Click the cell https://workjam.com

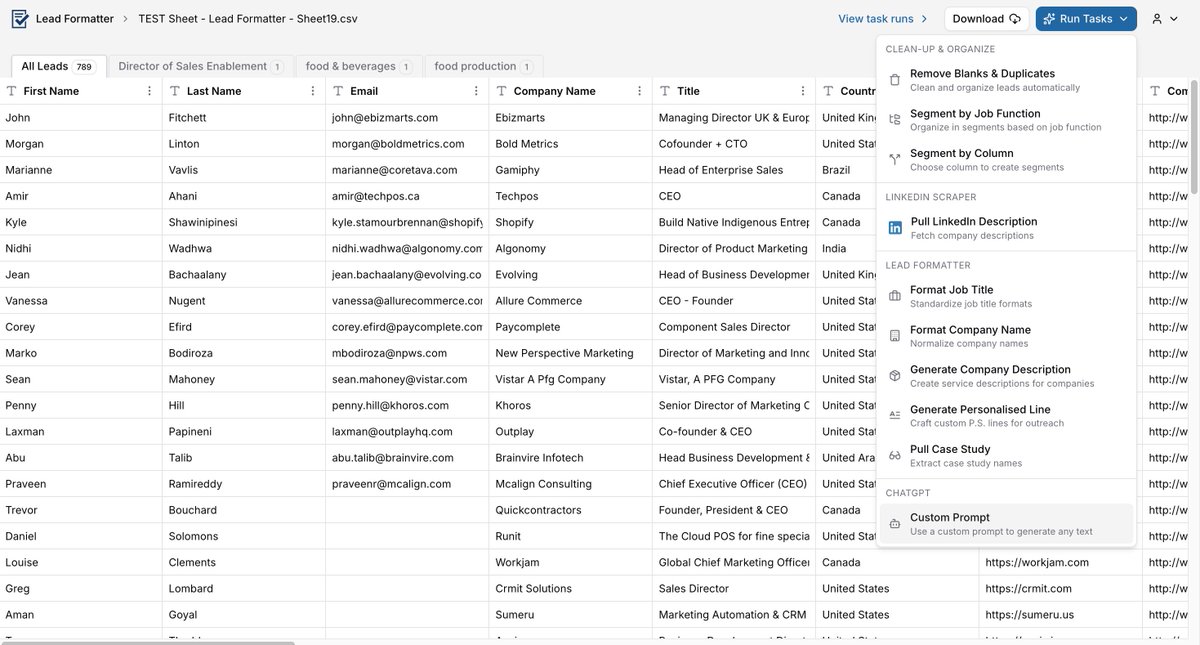[1060, 562]
